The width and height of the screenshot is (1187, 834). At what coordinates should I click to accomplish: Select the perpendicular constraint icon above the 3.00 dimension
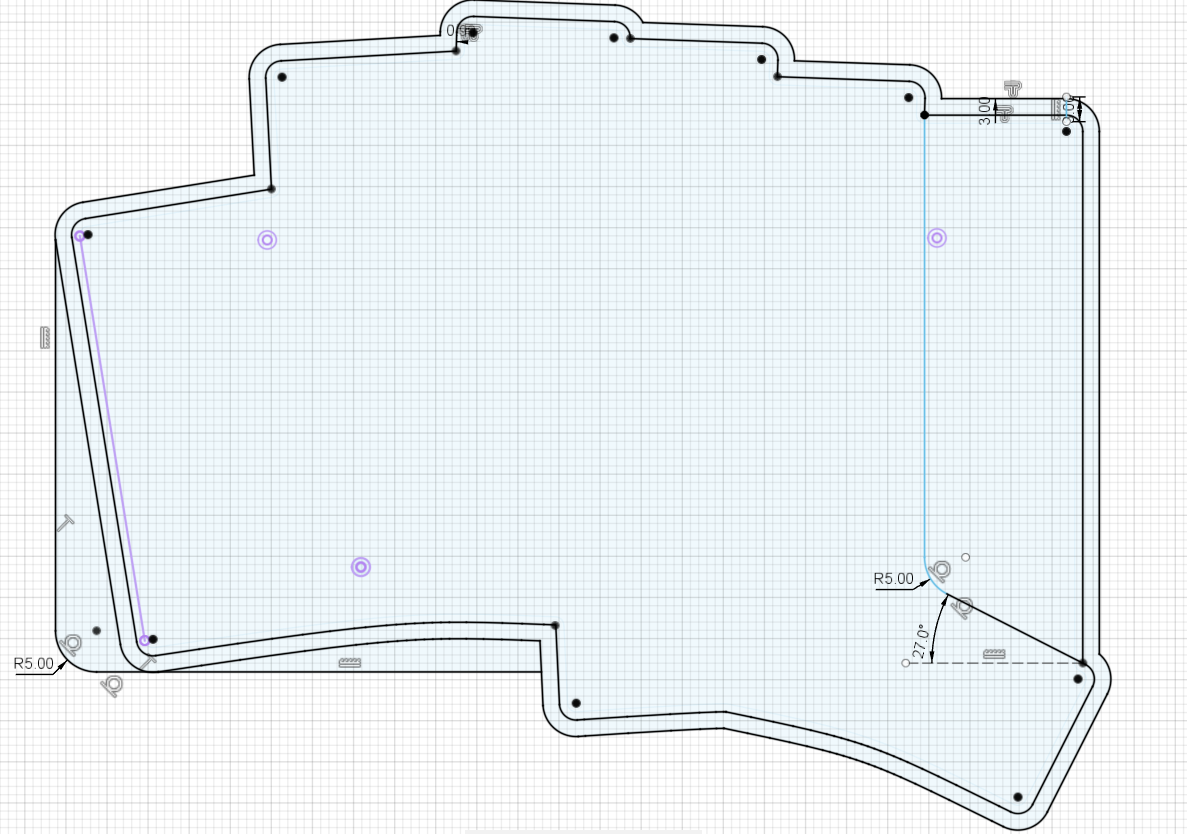click(1012, 87)
